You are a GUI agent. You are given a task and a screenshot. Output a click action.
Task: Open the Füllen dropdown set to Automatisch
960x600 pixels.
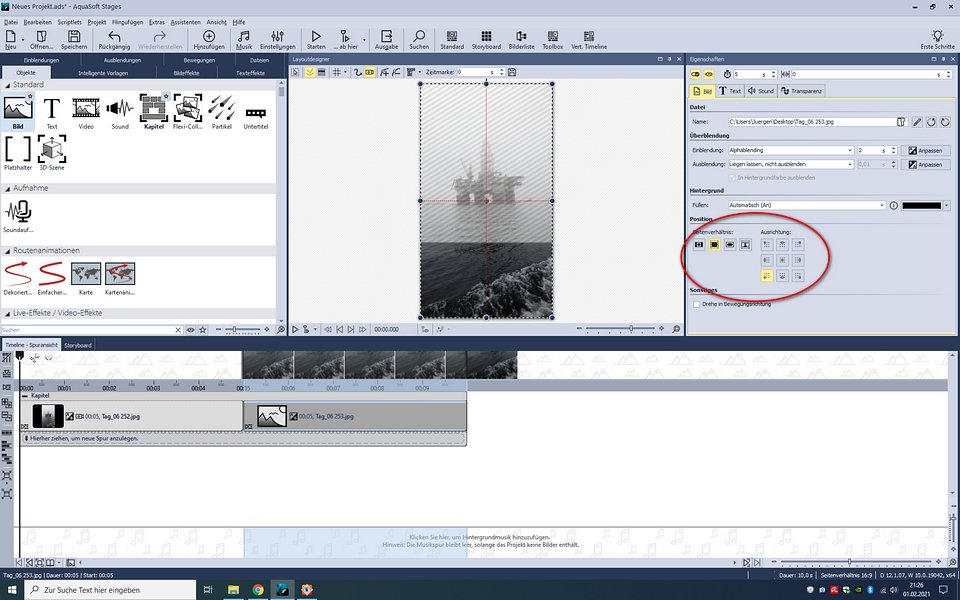805,205
